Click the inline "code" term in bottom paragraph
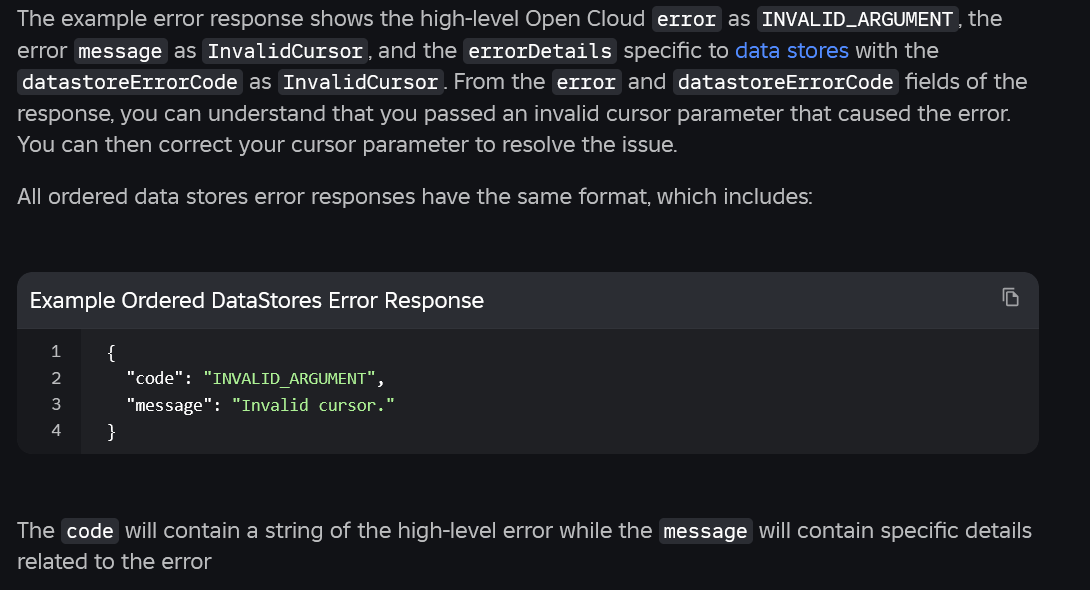This screenshot has height=590, width=1090. click(90, 531)
